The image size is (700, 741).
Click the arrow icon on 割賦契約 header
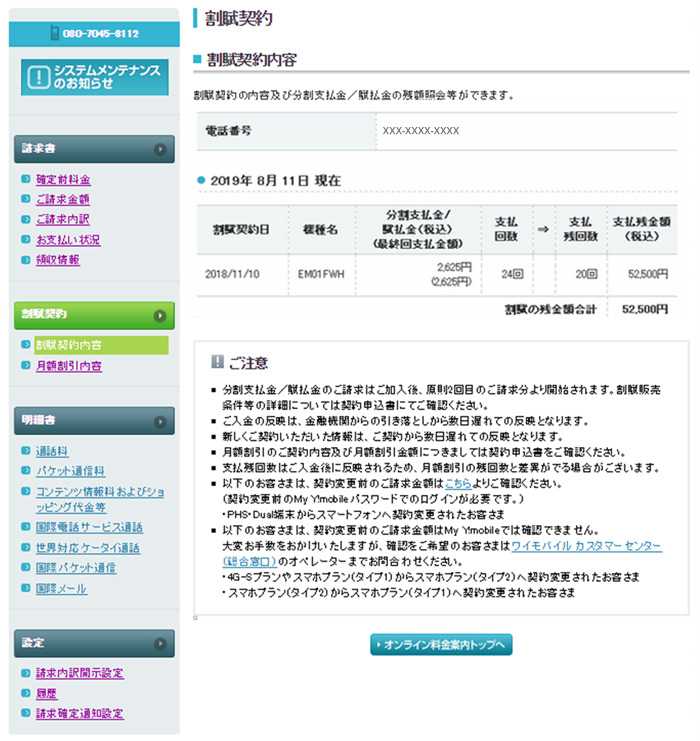(159, 315)
